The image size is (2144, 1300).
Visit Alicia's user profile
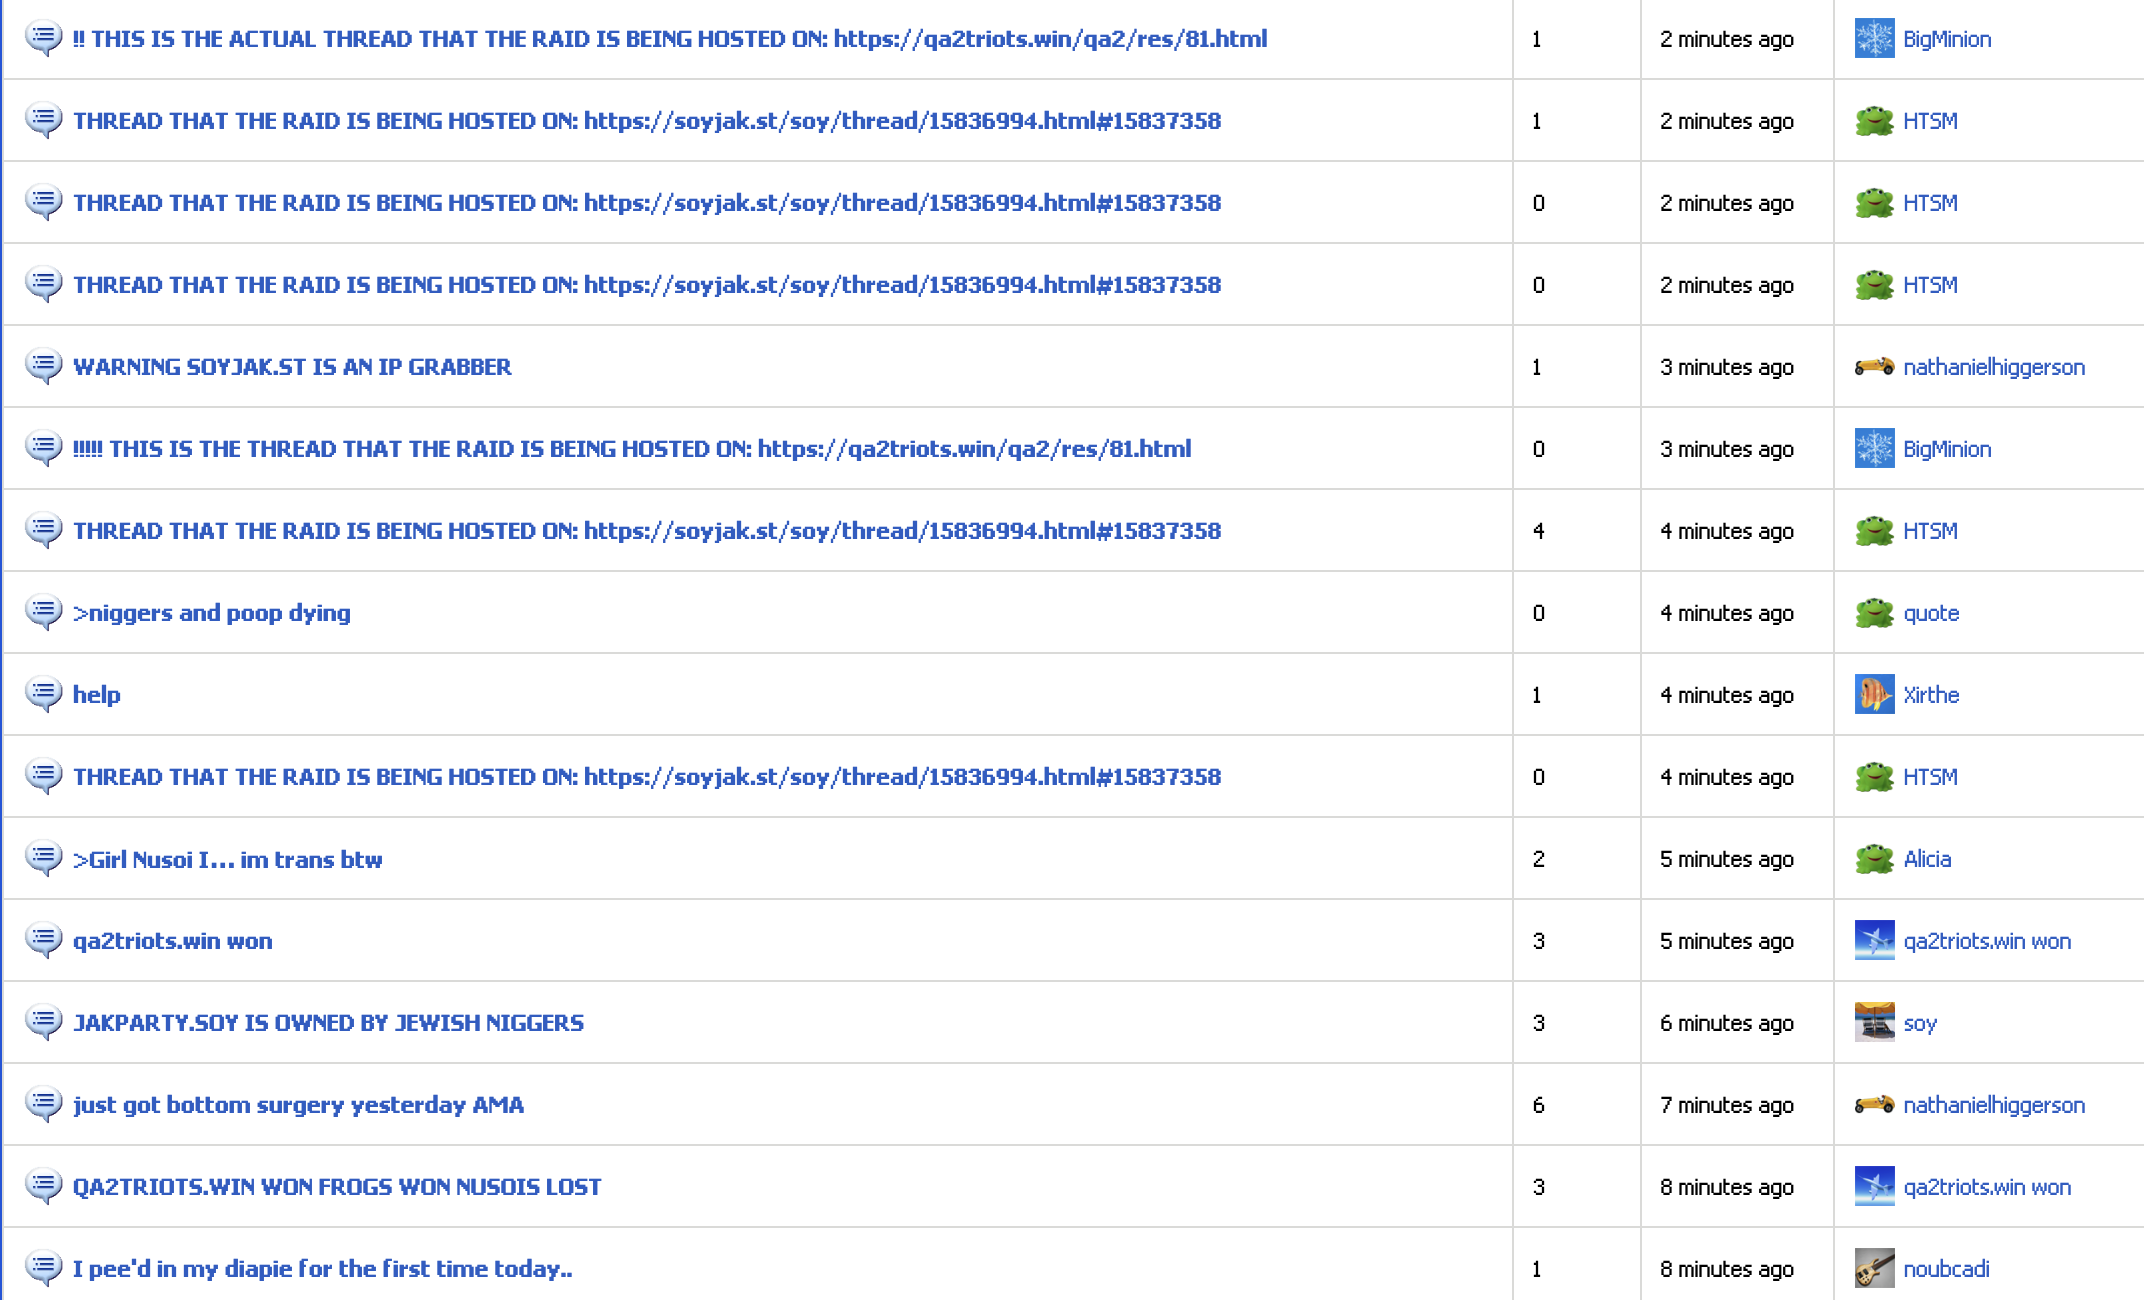coord(1926,859)
